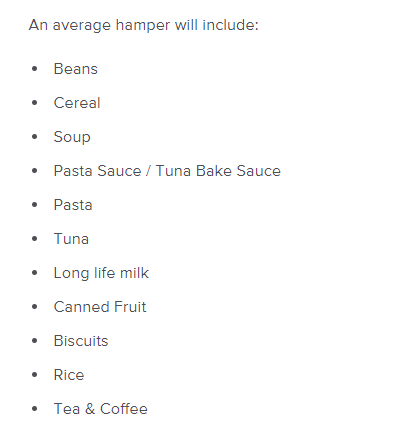395x433 pixels.
Task: Select the Biscuits list item
Action: pyautogui.click(x=81, y=341)
